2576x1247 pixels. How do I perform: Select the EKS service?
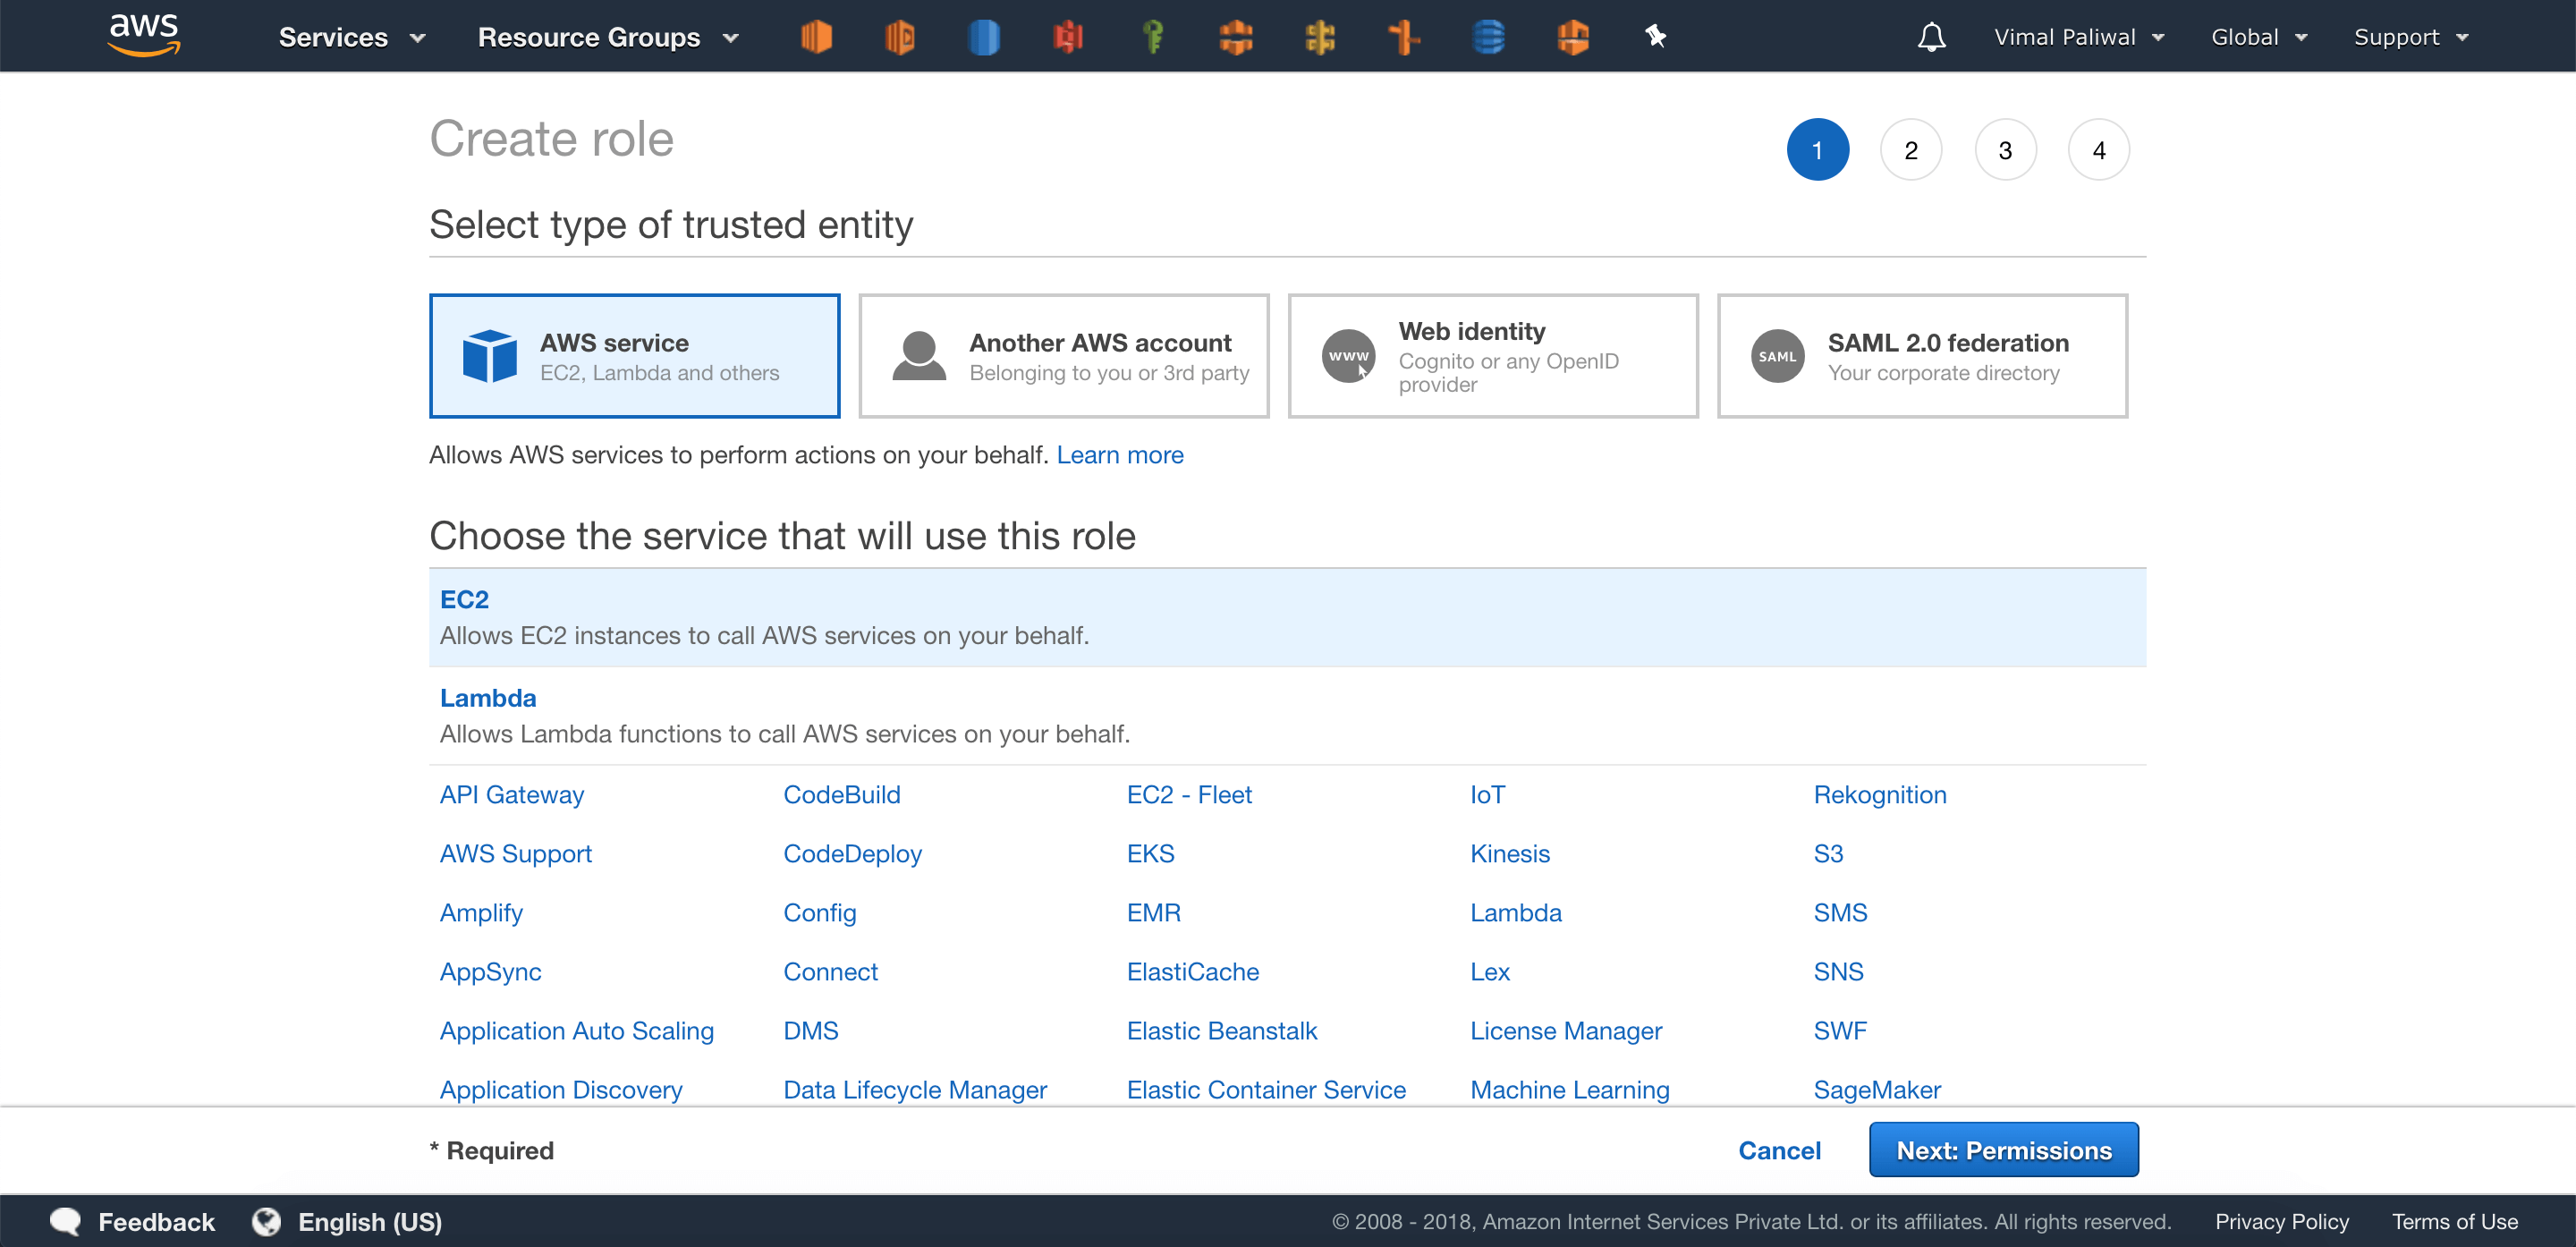tap(1150, 853)
